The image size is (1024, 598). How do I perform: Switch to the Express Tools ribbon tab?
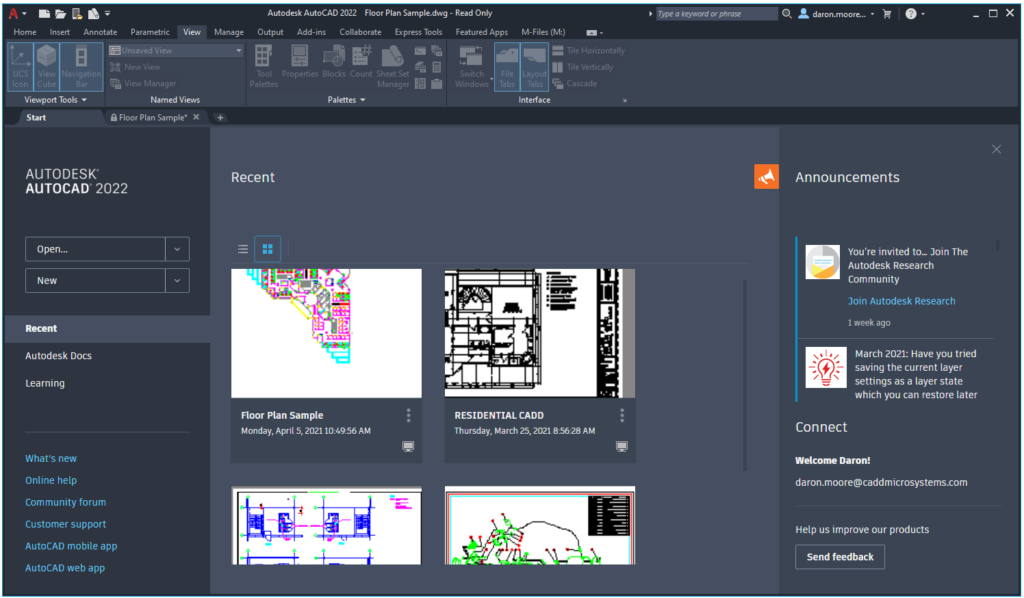418,32
